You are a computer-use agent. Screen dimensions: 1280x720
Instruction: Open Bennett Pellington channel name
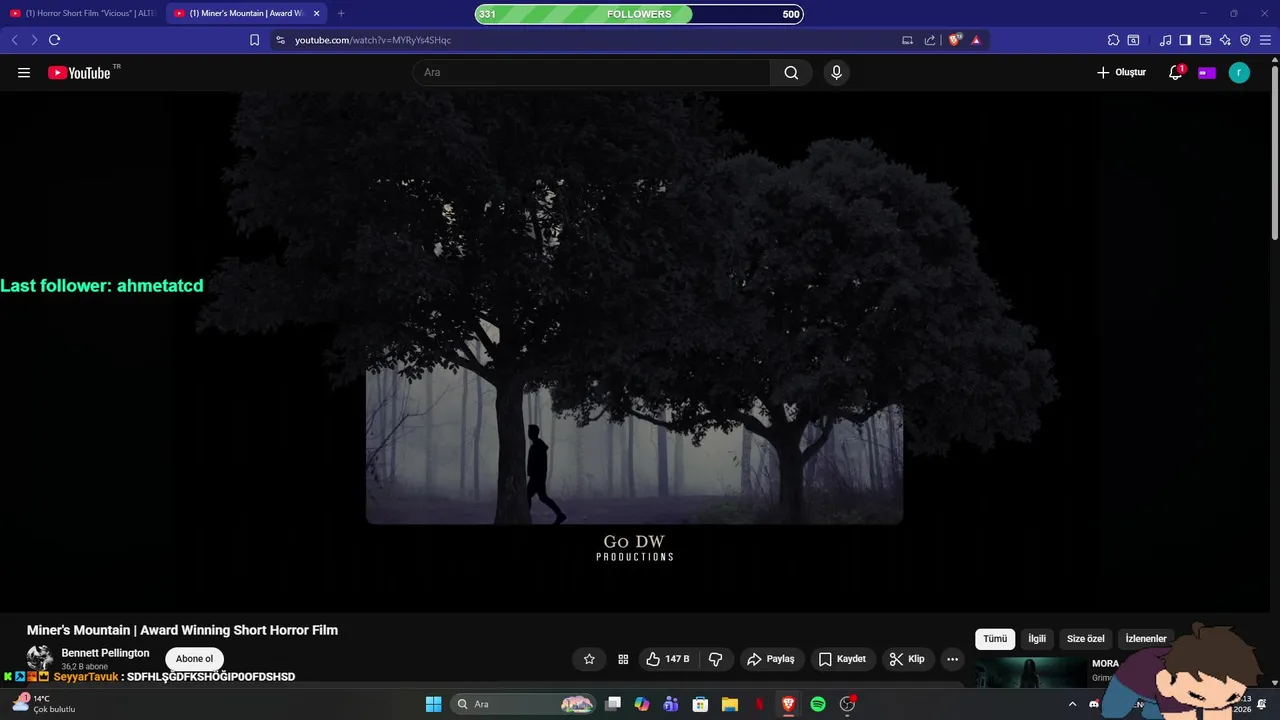click(x=105, y=653)
